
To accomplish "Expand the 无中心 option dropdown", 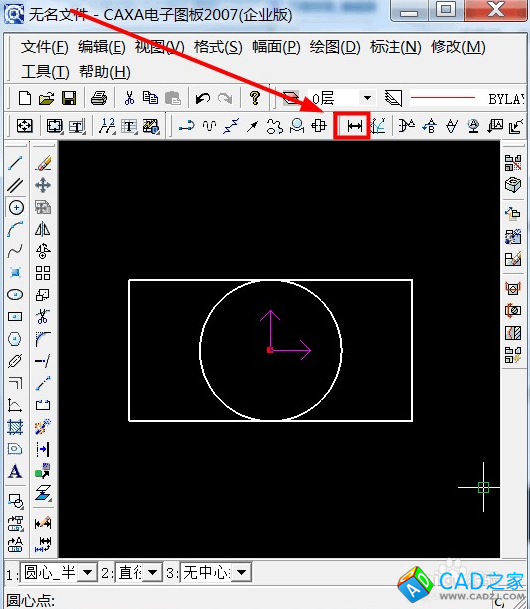I will tap(242, 572).
